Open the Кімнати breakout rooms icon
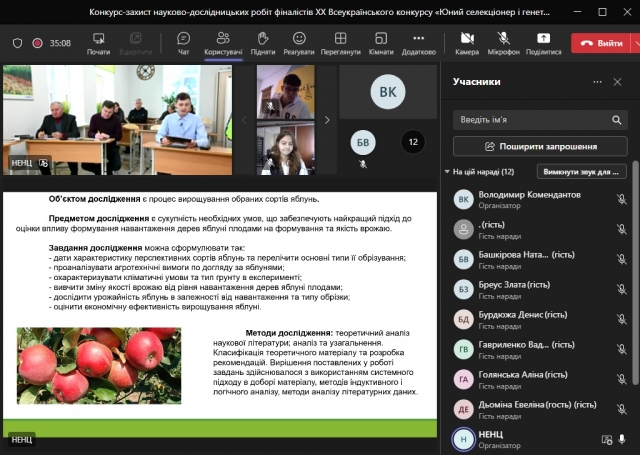Viewport: 640px width, 455px height. tap(381, 42)
